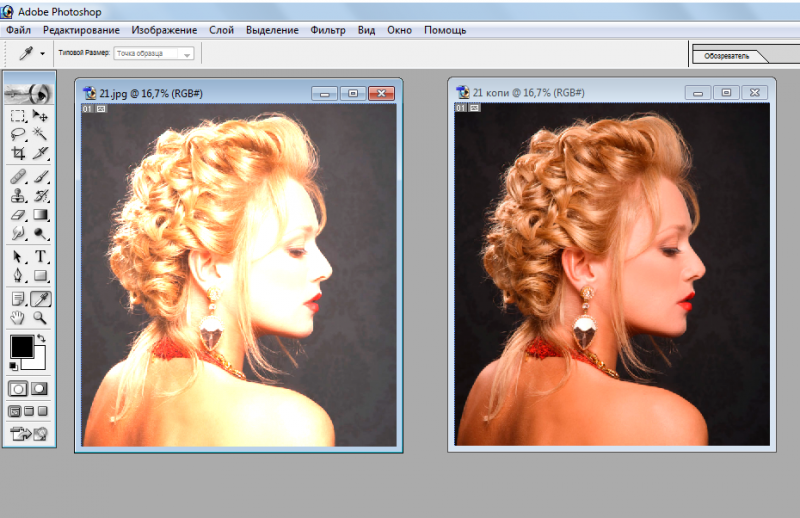Pick the Magic Wand tool
The width and height of the screenshot is (800, 518).
pos(41,134)
